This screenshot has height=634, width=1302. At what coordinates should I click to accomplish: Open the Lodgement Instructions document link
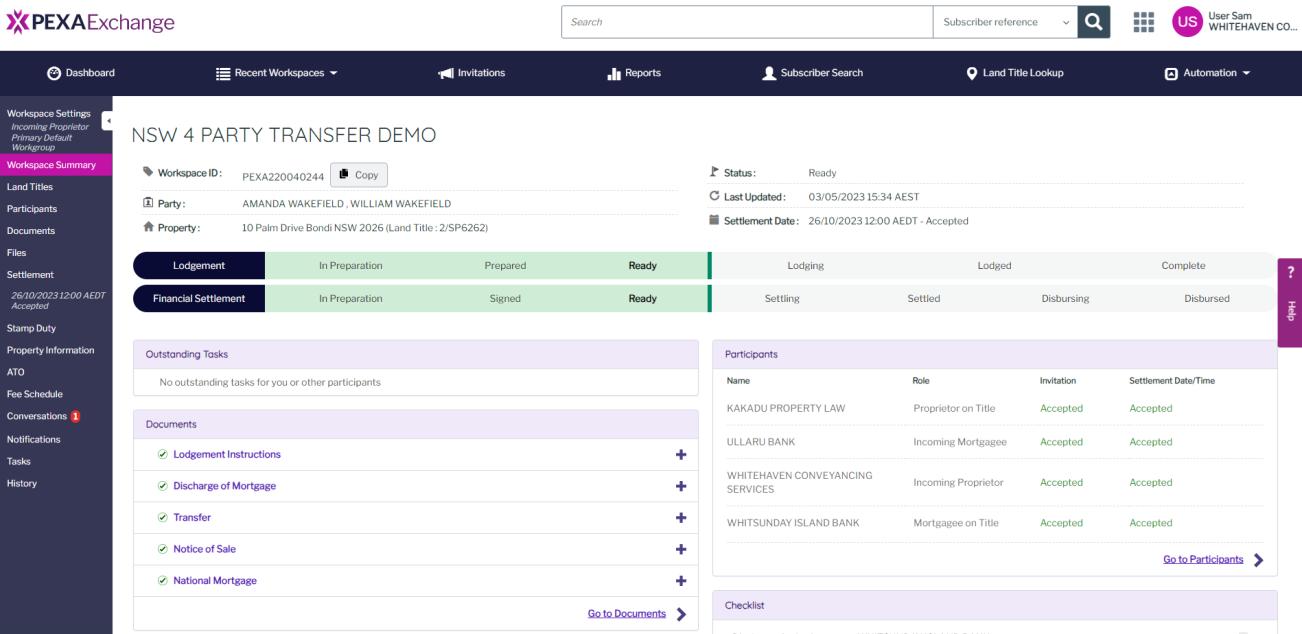tap(227, 454)
